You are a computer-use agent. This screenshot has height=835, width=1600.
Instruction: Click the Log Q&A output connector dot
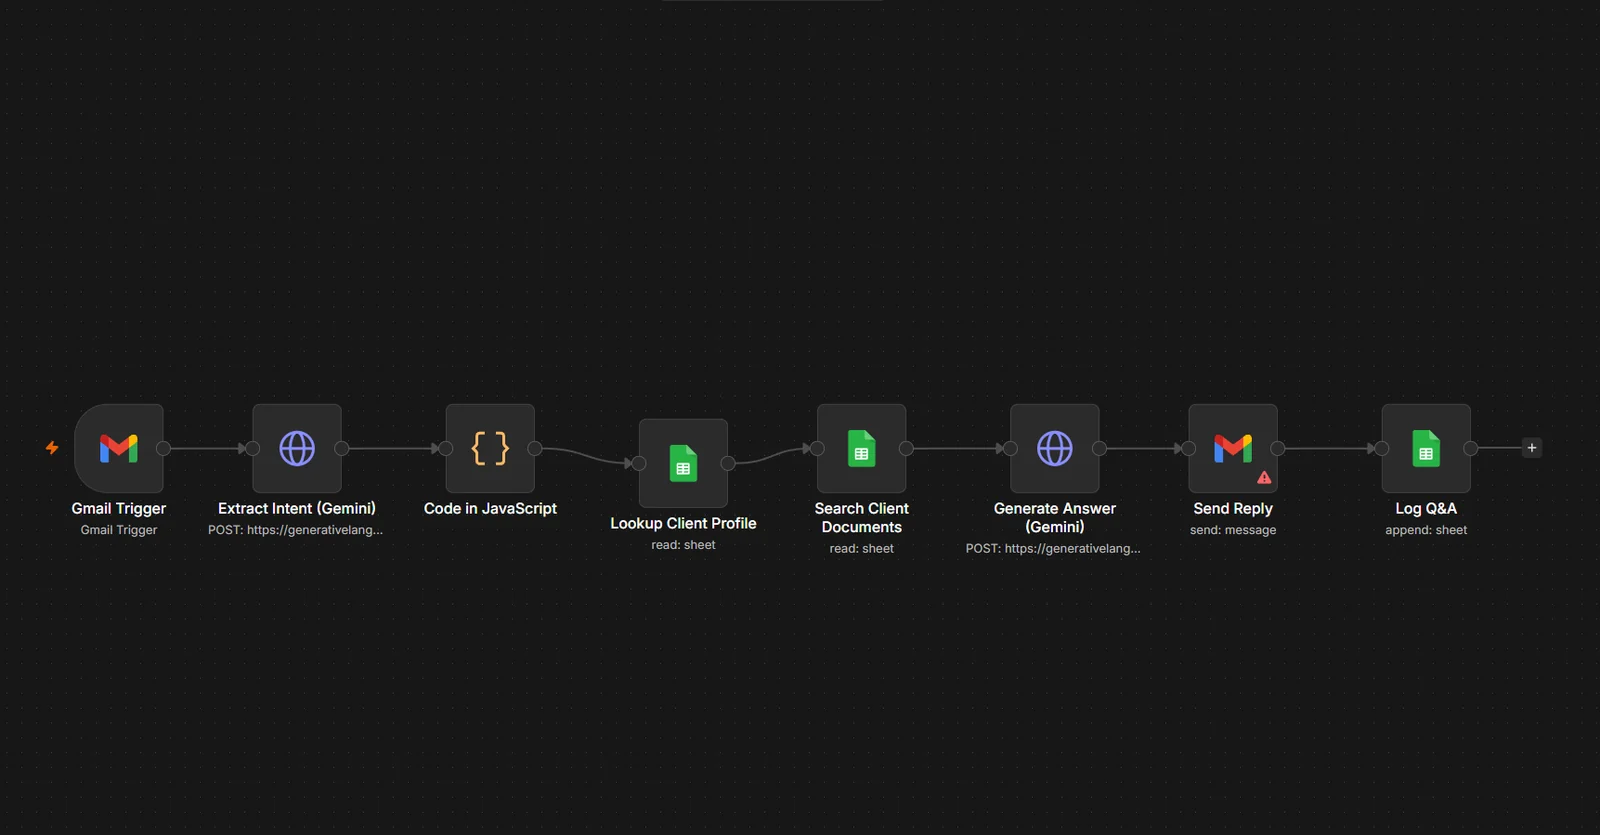1470,448
